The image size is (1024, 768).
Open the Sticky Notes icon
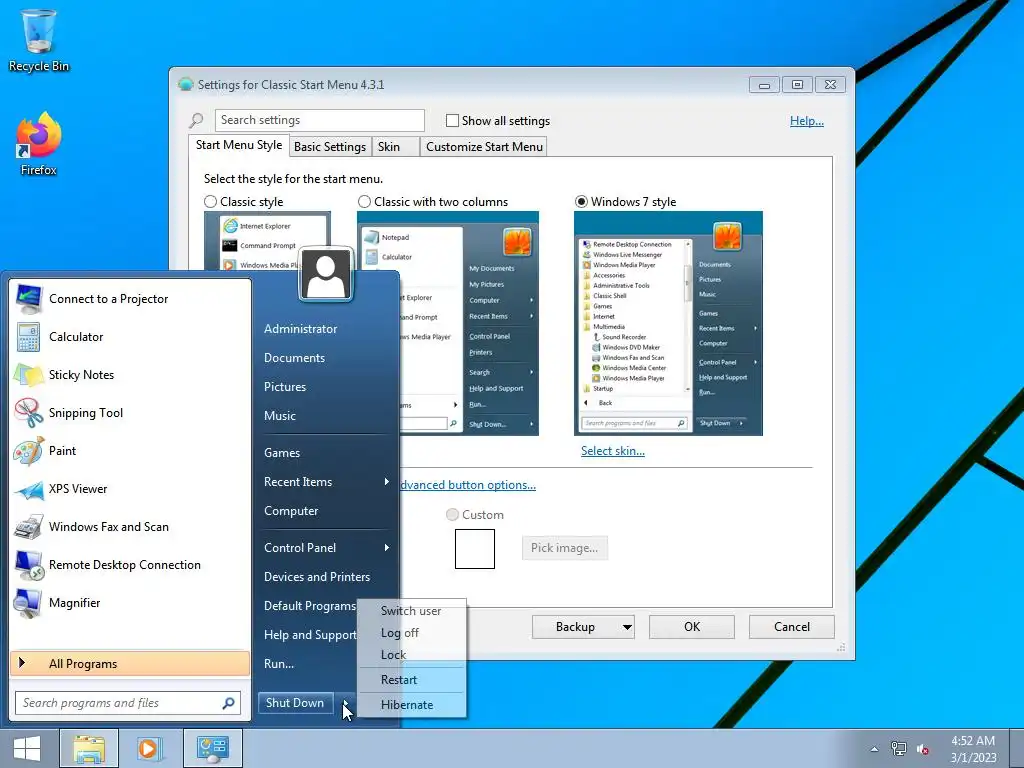tap(29, 375)
